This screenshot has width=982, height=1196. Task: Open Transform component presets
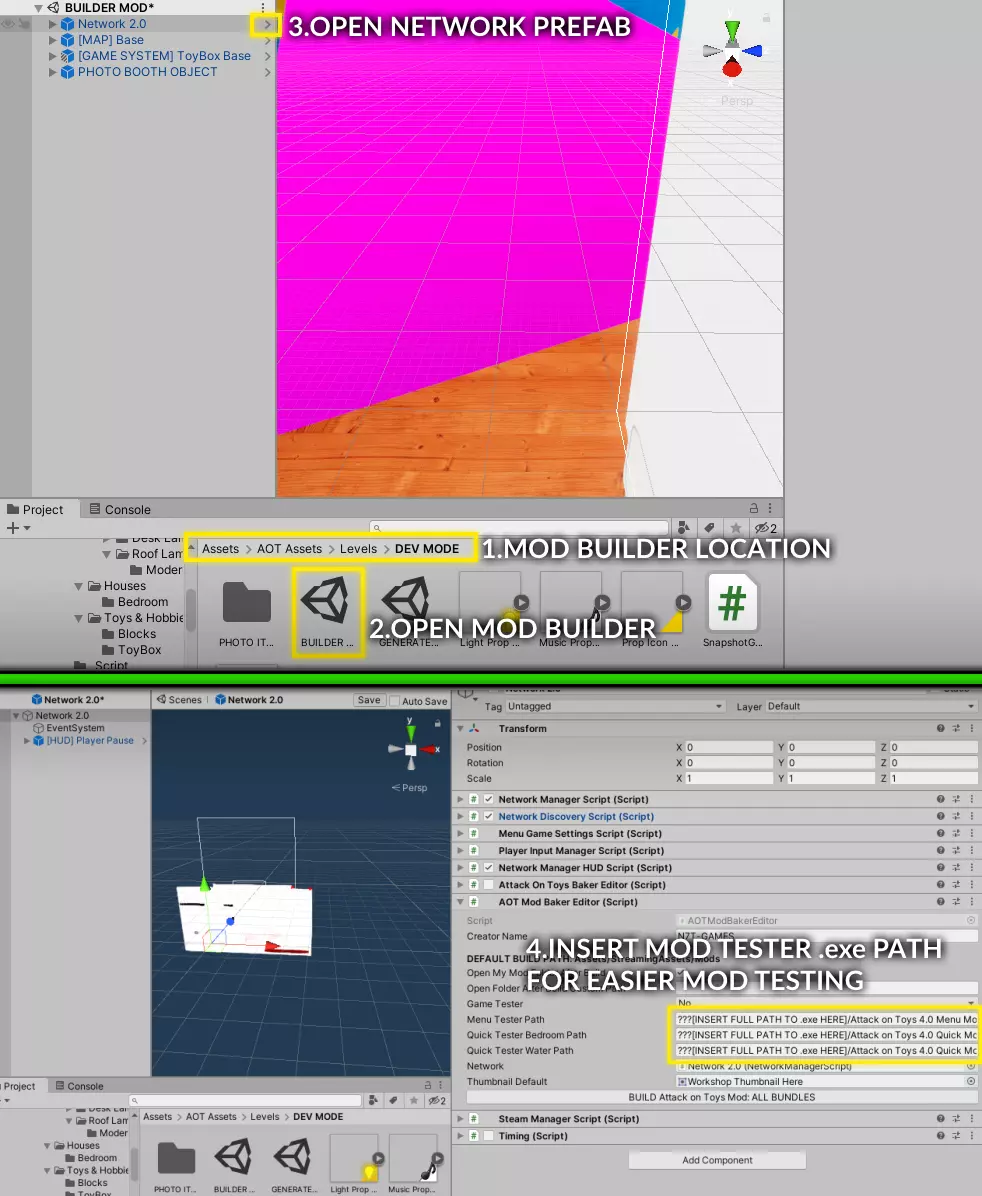point(956,728)
